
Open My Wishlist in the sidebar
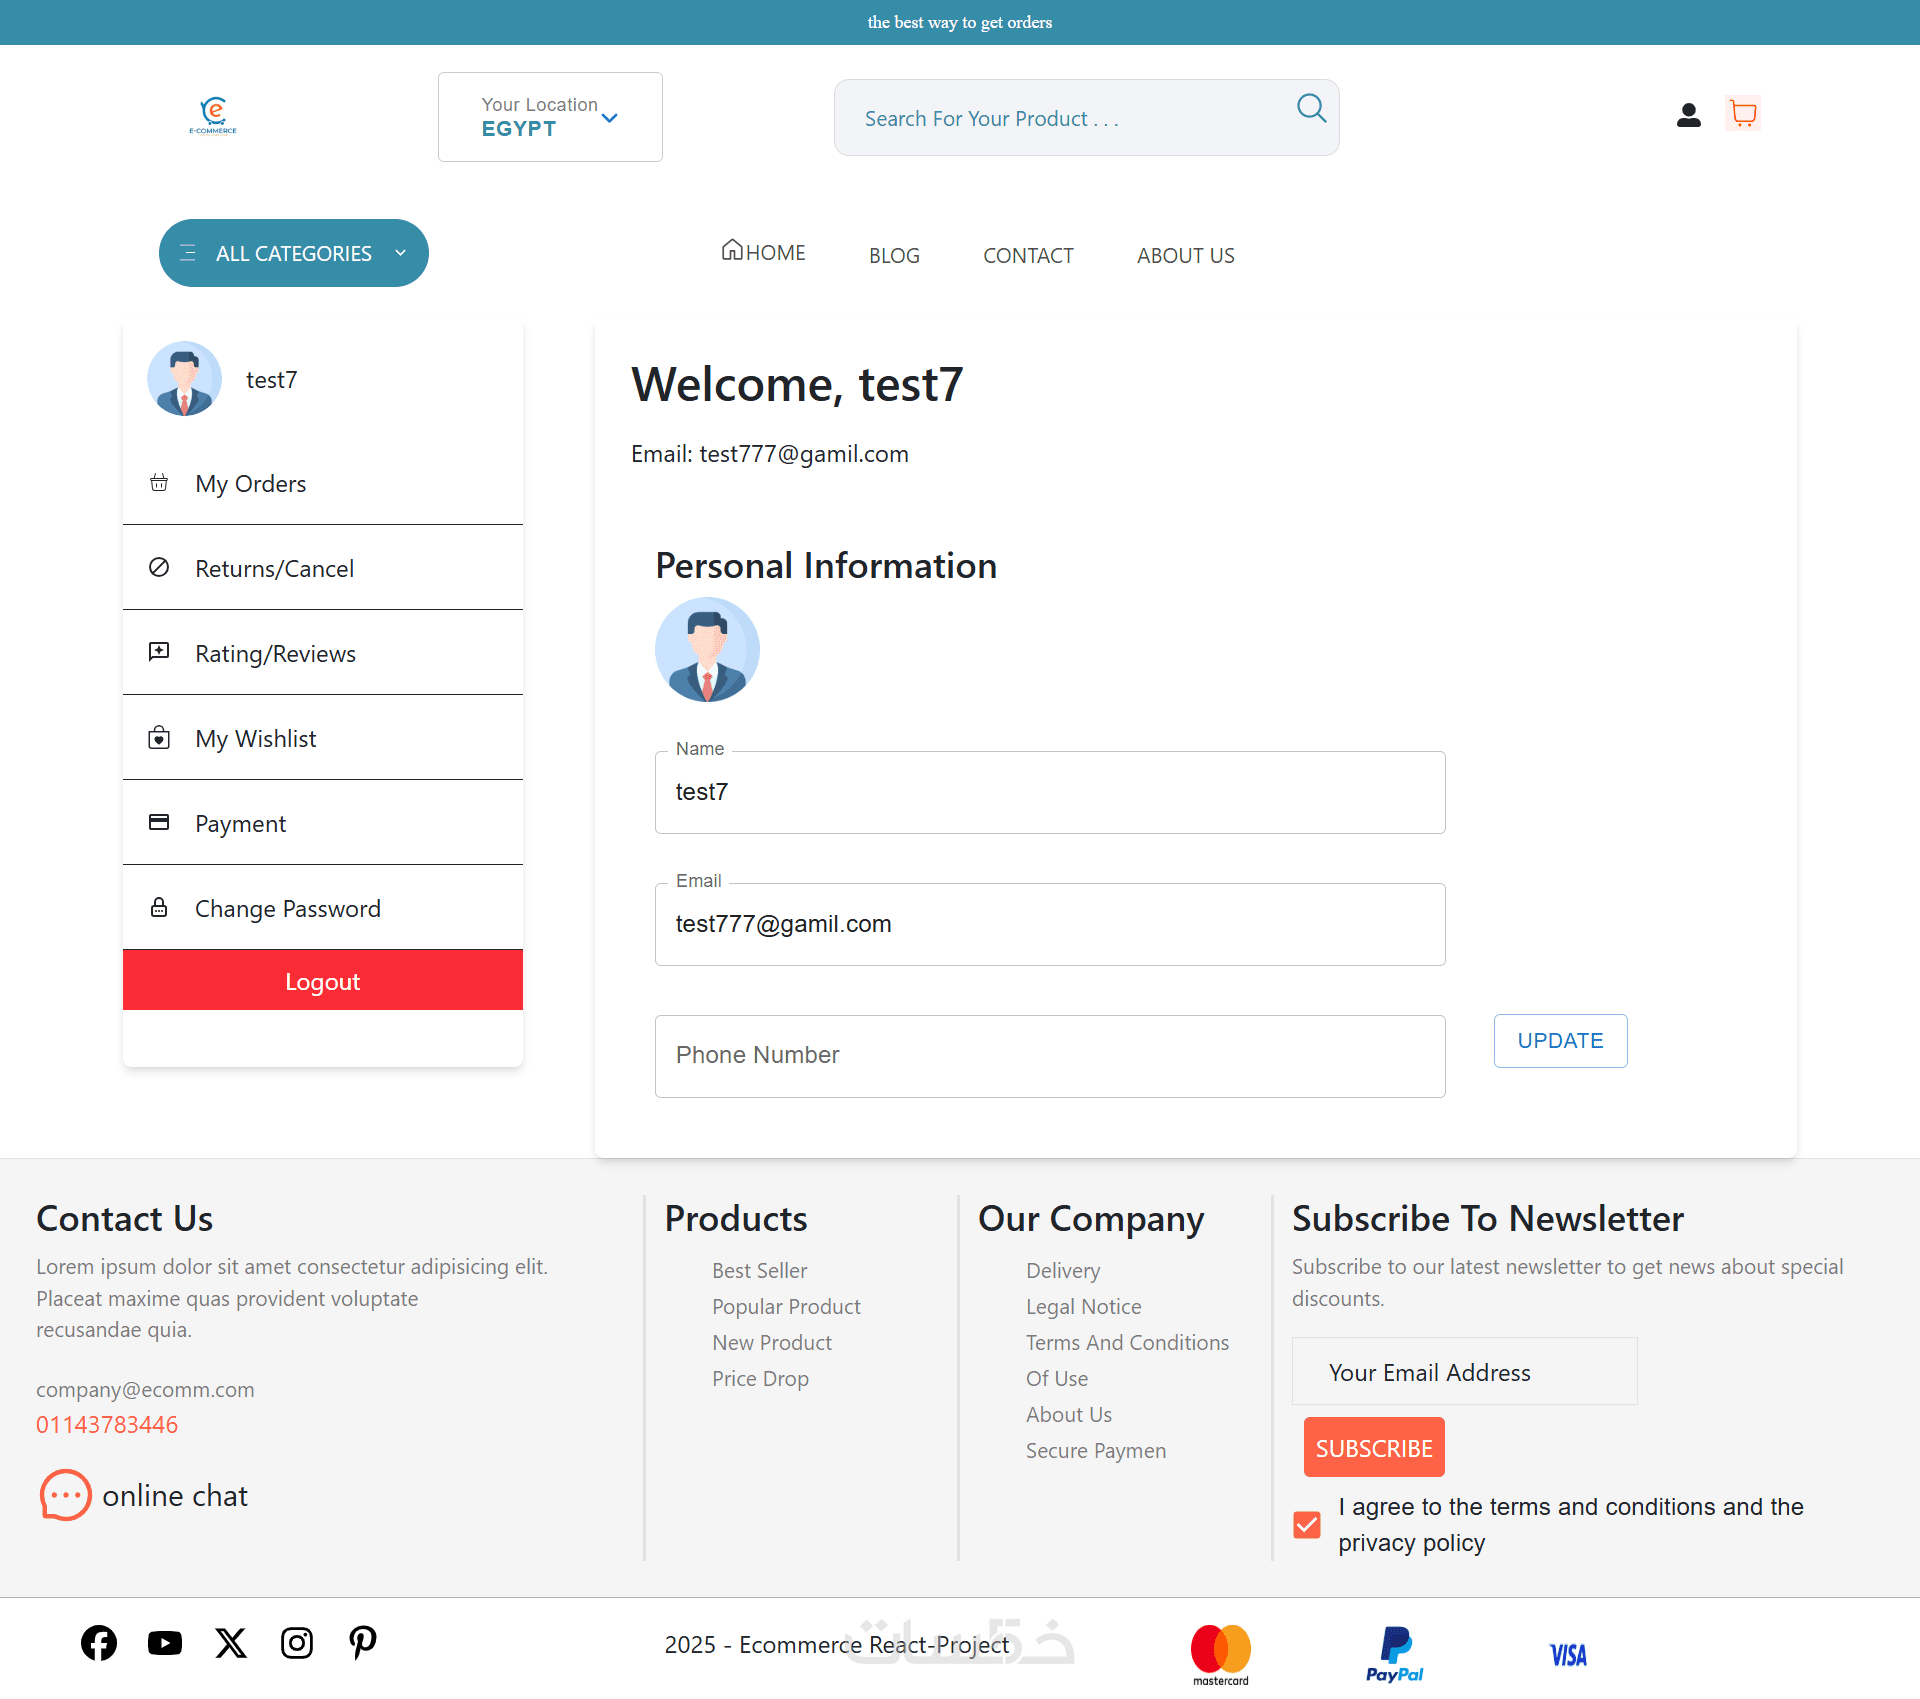(256, 739)
